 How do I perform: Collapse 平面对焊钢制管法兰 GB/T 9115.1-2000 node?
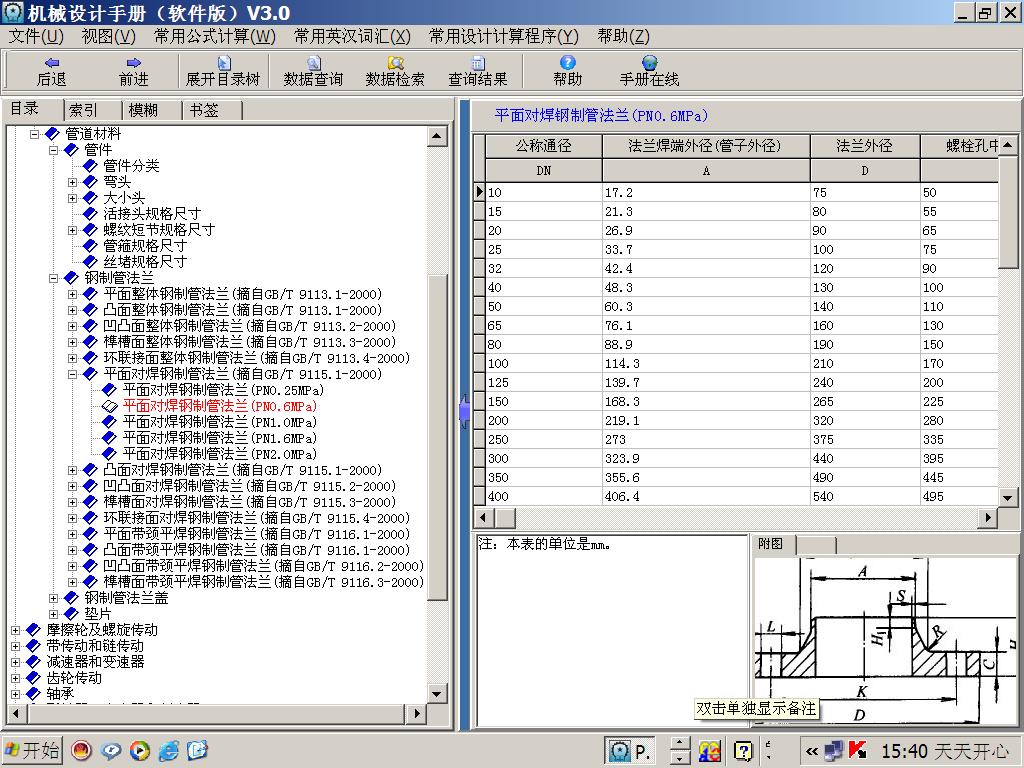tap(72, 374)
